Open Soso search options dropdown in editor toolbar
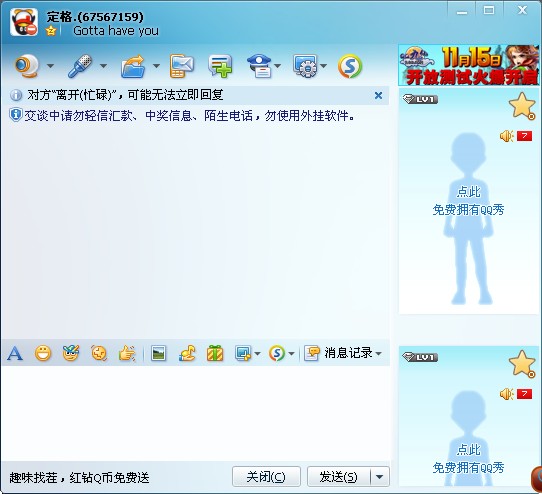This screenshot has height=494, width=542. pyautogui.click(x=291, y=353)
